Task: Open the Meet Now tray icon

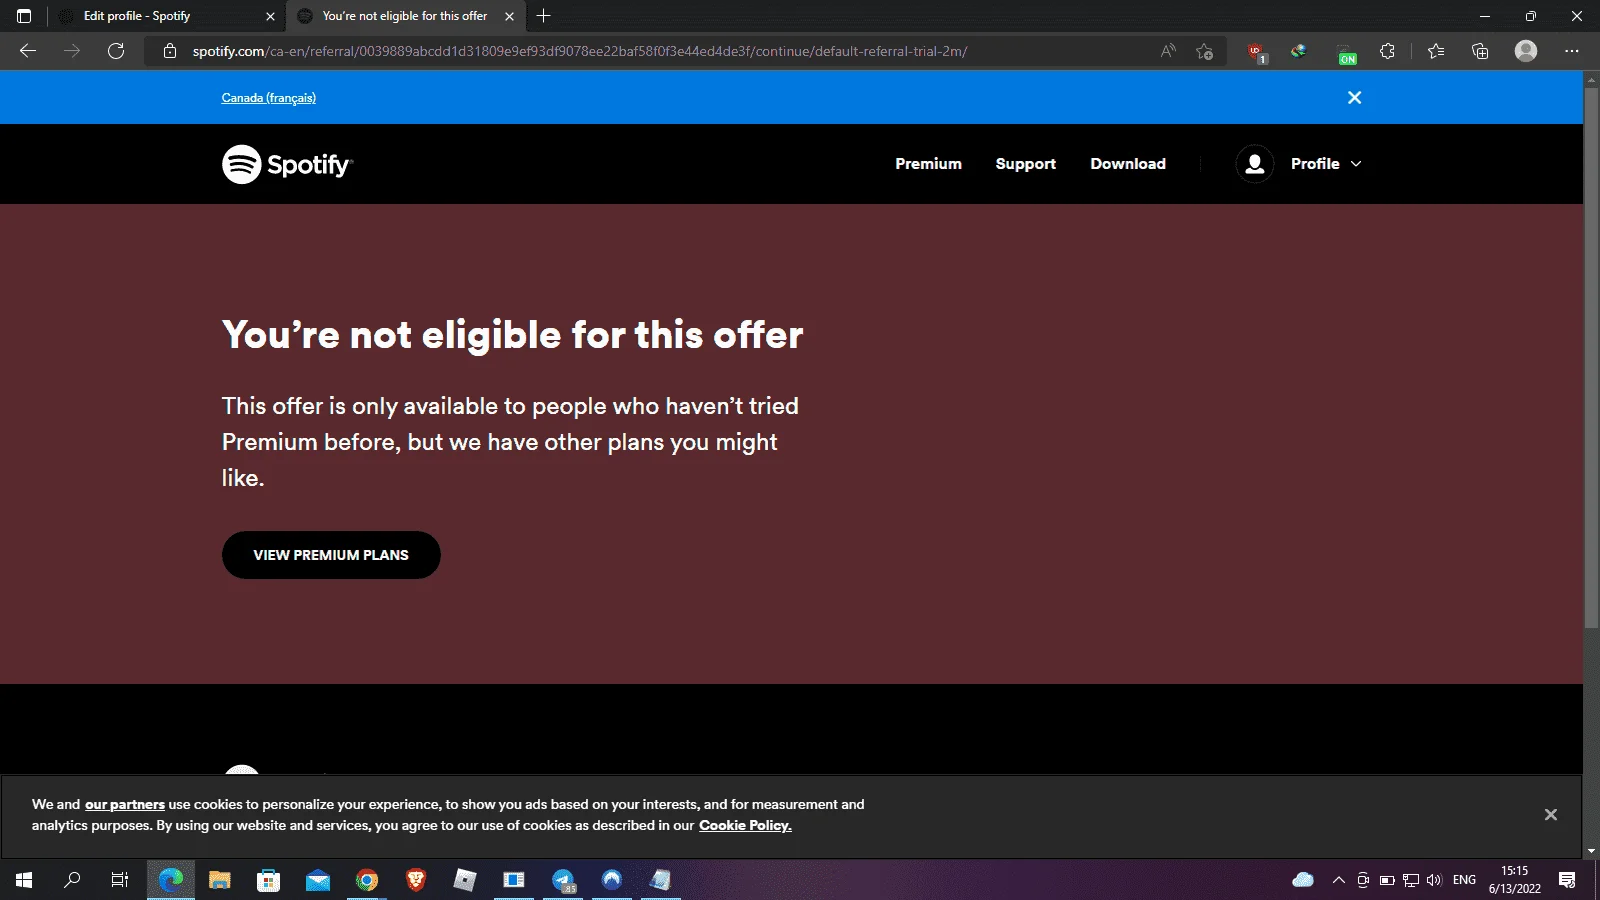Action: point(1363,880)
